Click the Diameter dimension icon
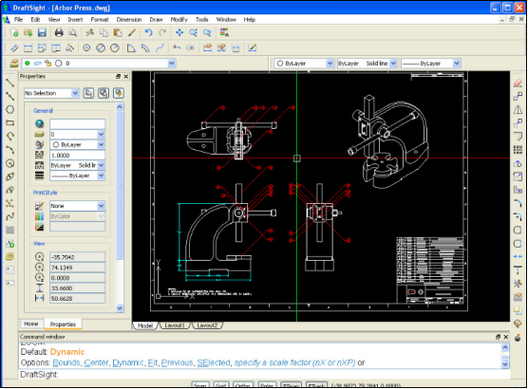The width and height of the screenshot is (528, 389). [101, 48]
